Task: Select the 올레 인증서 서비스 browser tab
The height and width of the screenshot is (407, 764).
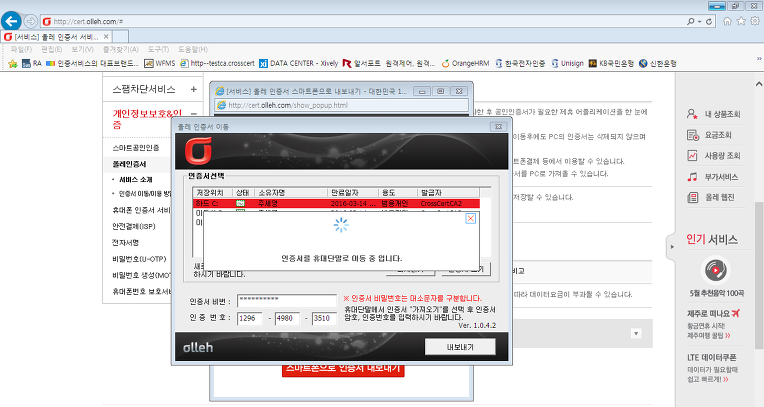Action: [x=56, y=37]
